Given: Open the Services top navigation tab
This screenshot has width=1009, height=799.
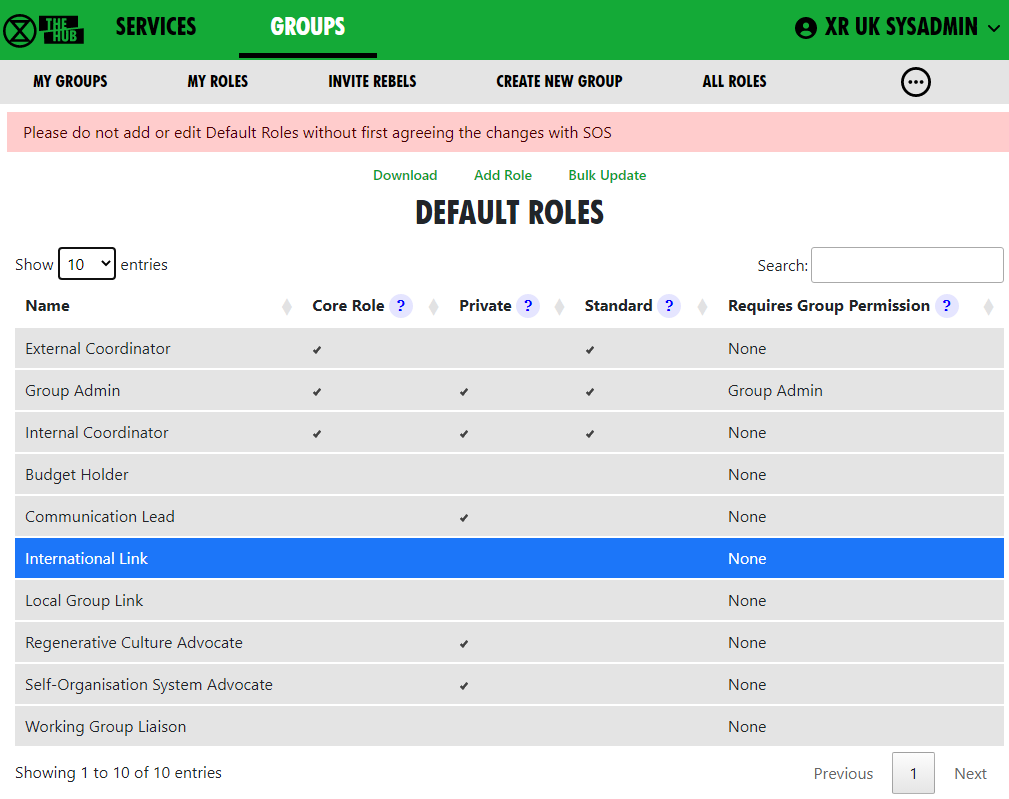Looking at the screenshot, I should pyautogui.click(x=156, y=27).
